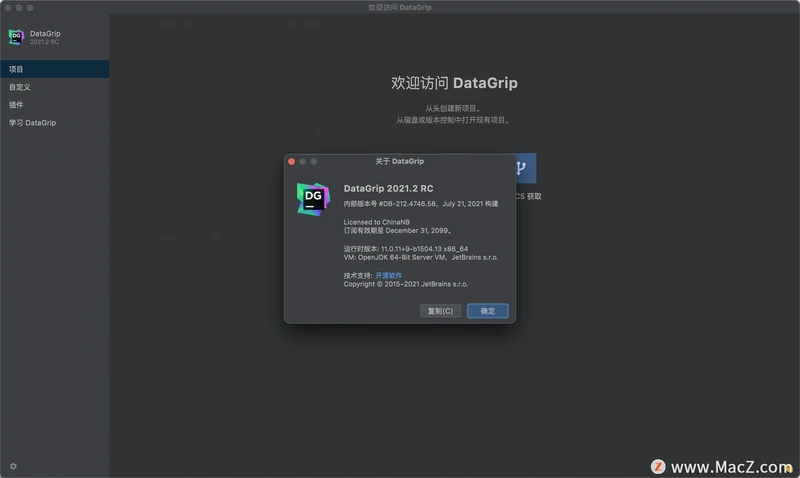The image size is (800, 478).
Task: Click the settings gear icon at bottom left
Action: click(x=13, y=466)
